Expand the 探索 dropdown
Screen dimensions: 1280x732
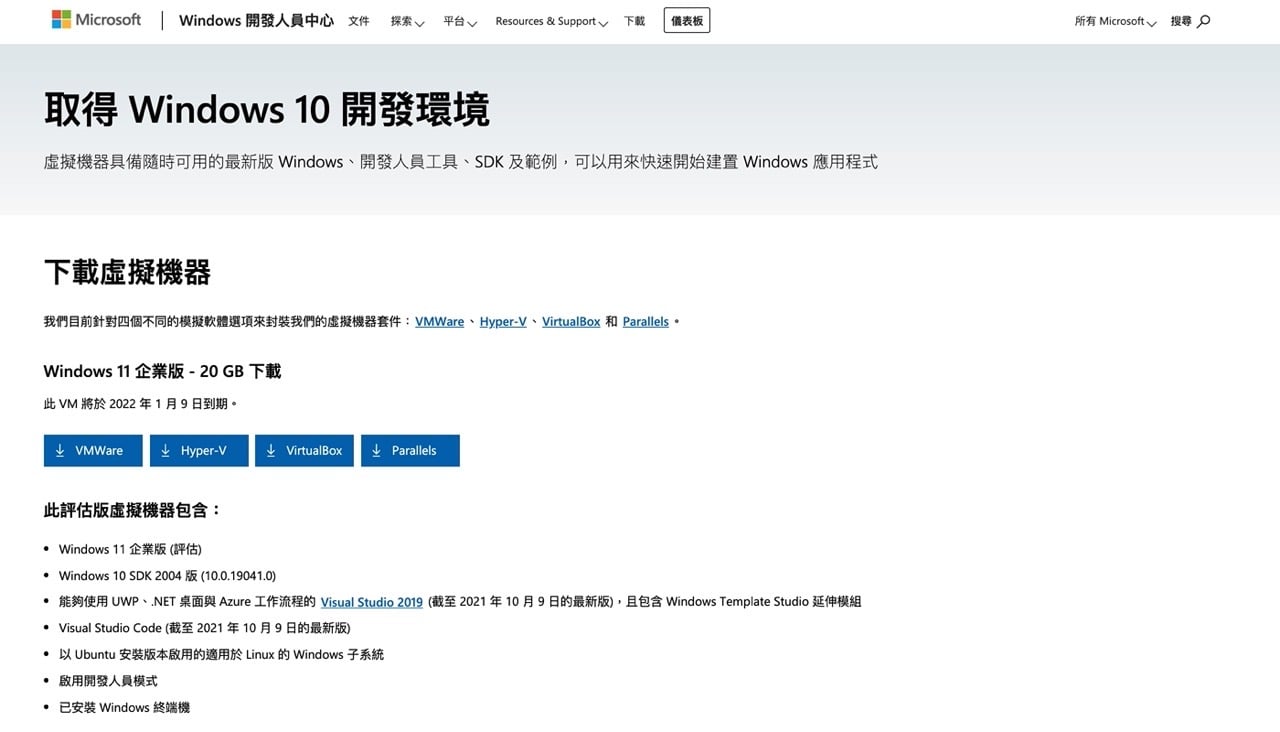[x=407, y=21]
